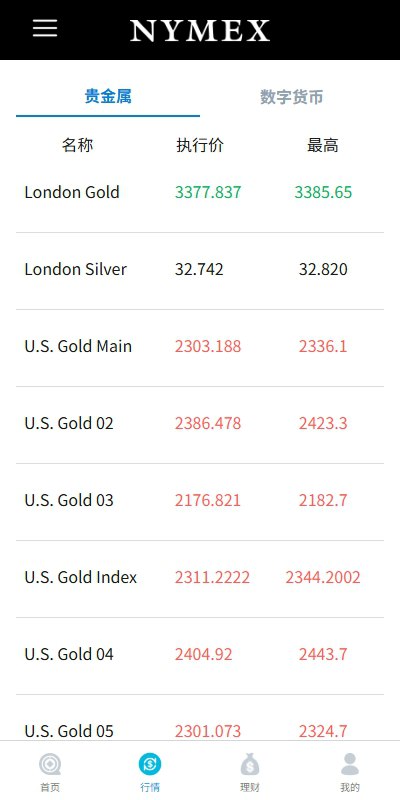Image resolution: width=400 pixels, height=800 pixels.
Task: Select U.S. Gold 04 entry
Action: point(200,656)
